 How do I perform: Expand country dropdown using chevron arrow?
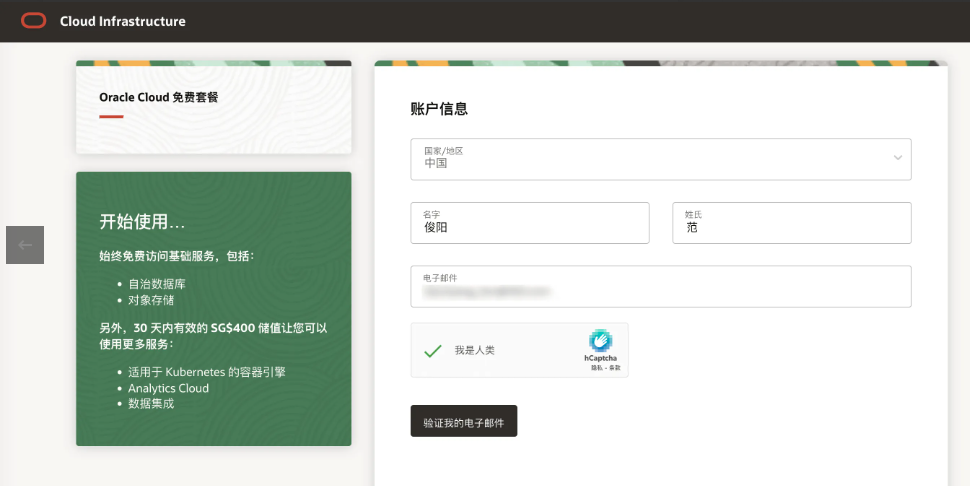coord(897,158)
